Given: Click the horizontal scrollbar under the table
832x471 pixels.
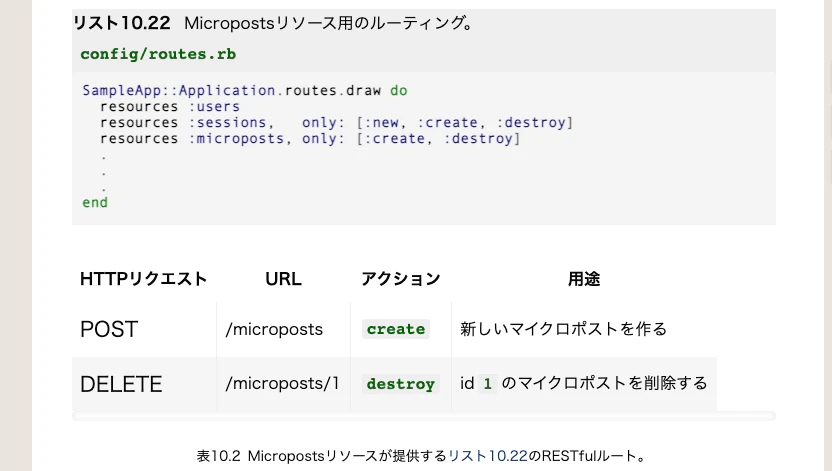Looking at the screenshot, I should [423, 416].
